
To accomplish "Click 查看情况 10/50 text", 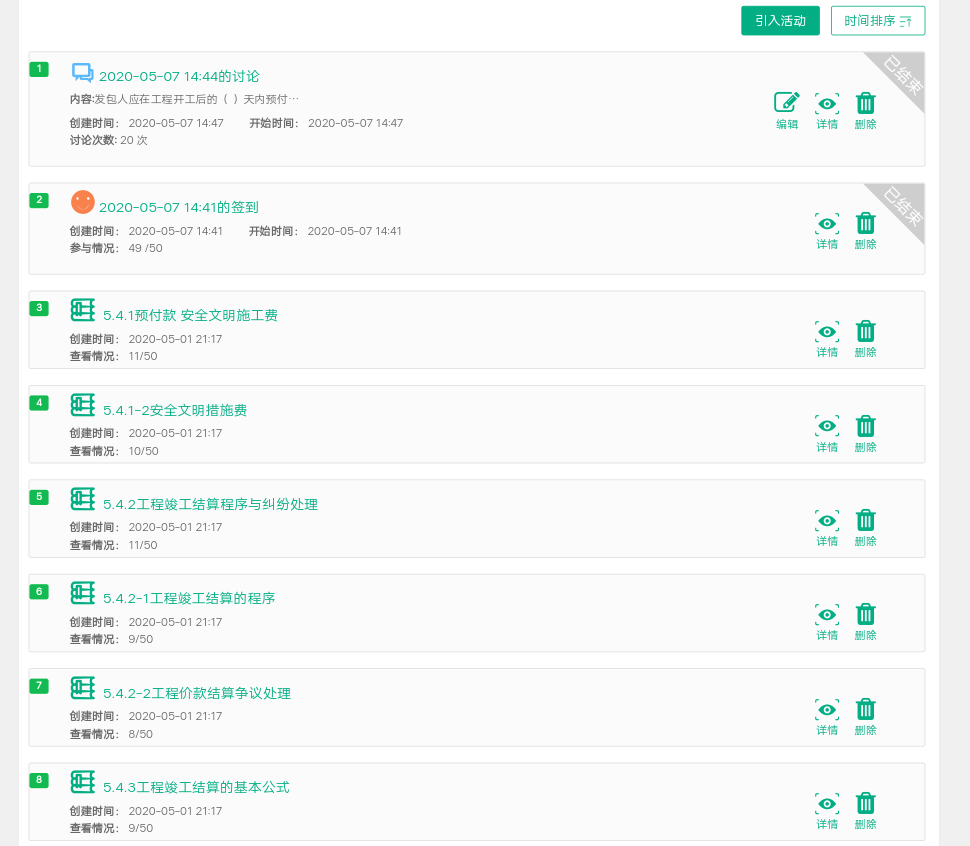I will (x=114, y=451).
